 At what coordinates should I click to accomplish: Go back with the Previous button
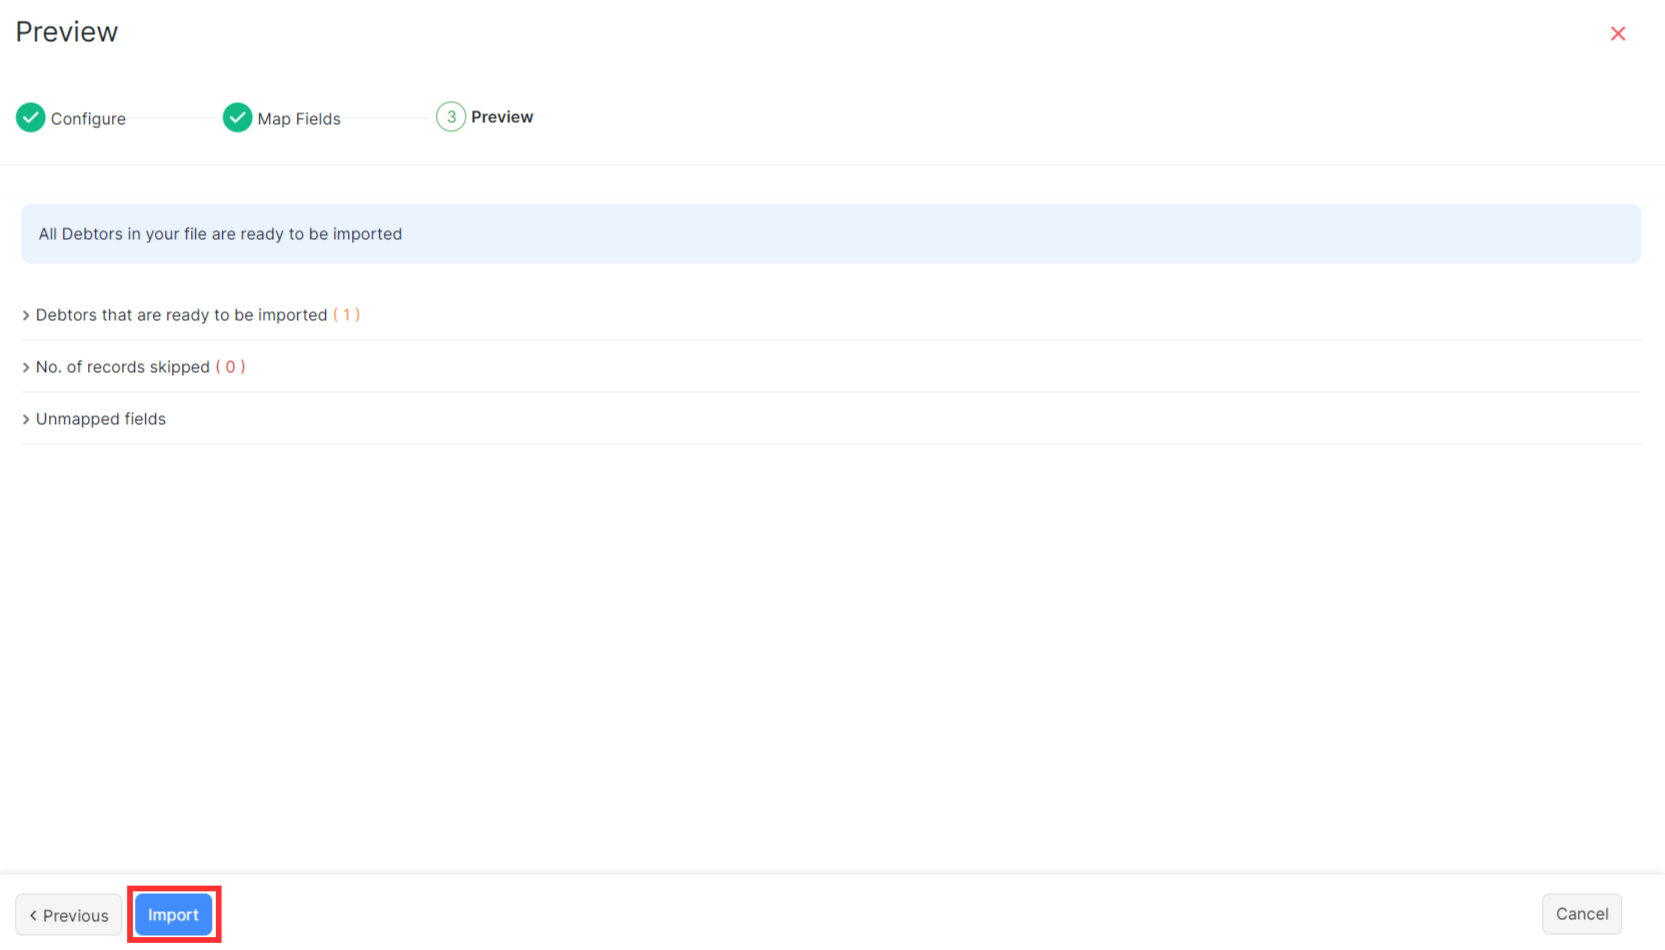(69, 915)
